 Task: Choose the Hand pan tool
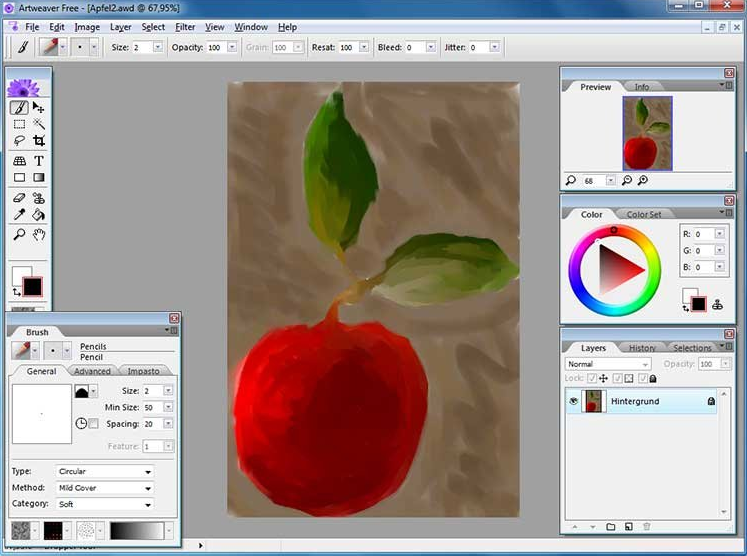[x=39, y=235]
